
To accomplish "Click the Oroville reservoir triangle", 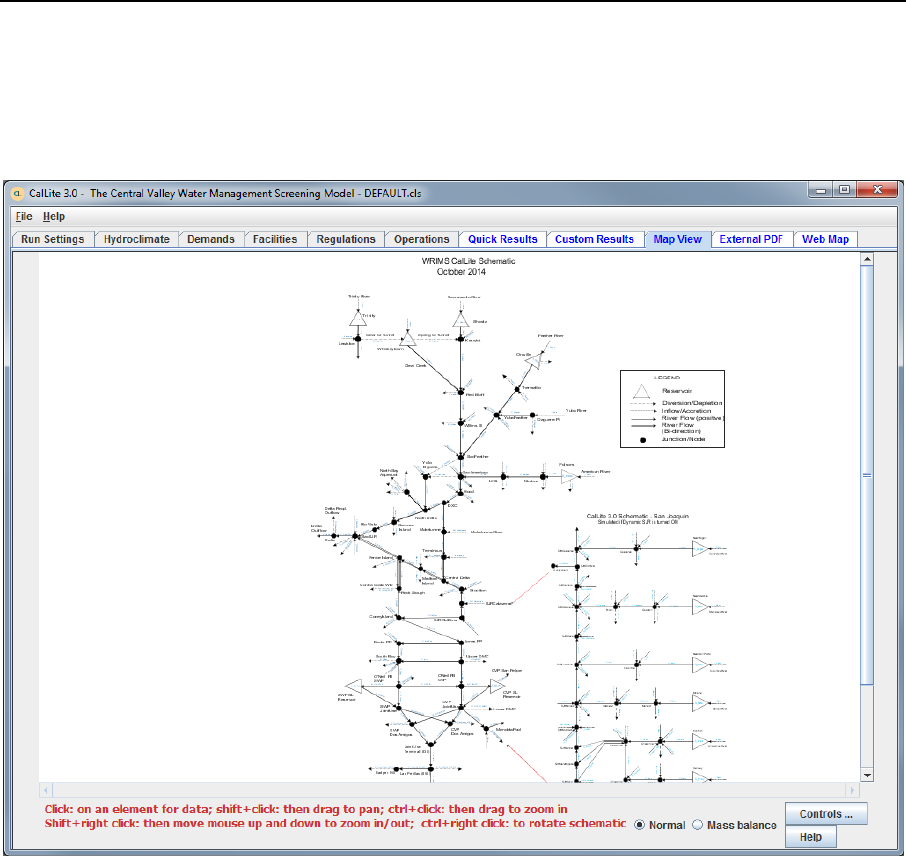I will tap(534, 362).
